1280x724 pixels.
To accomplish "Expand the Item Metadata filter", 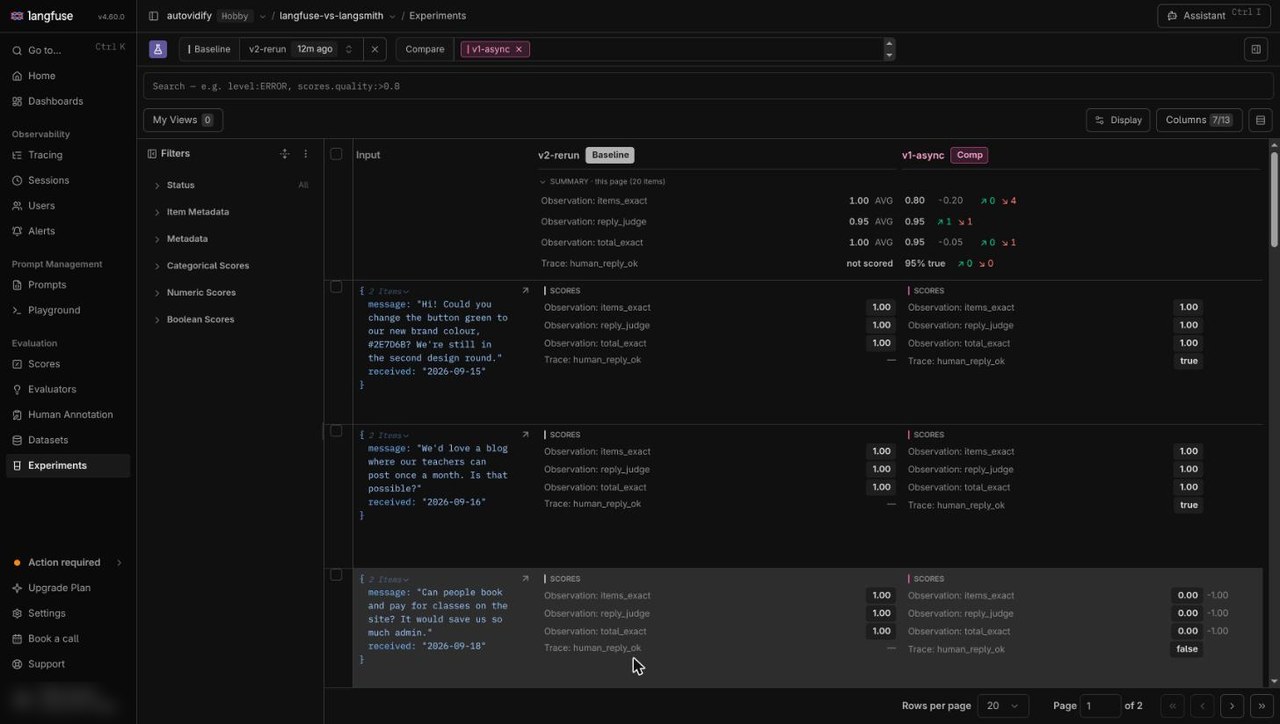I will point(232,212).
